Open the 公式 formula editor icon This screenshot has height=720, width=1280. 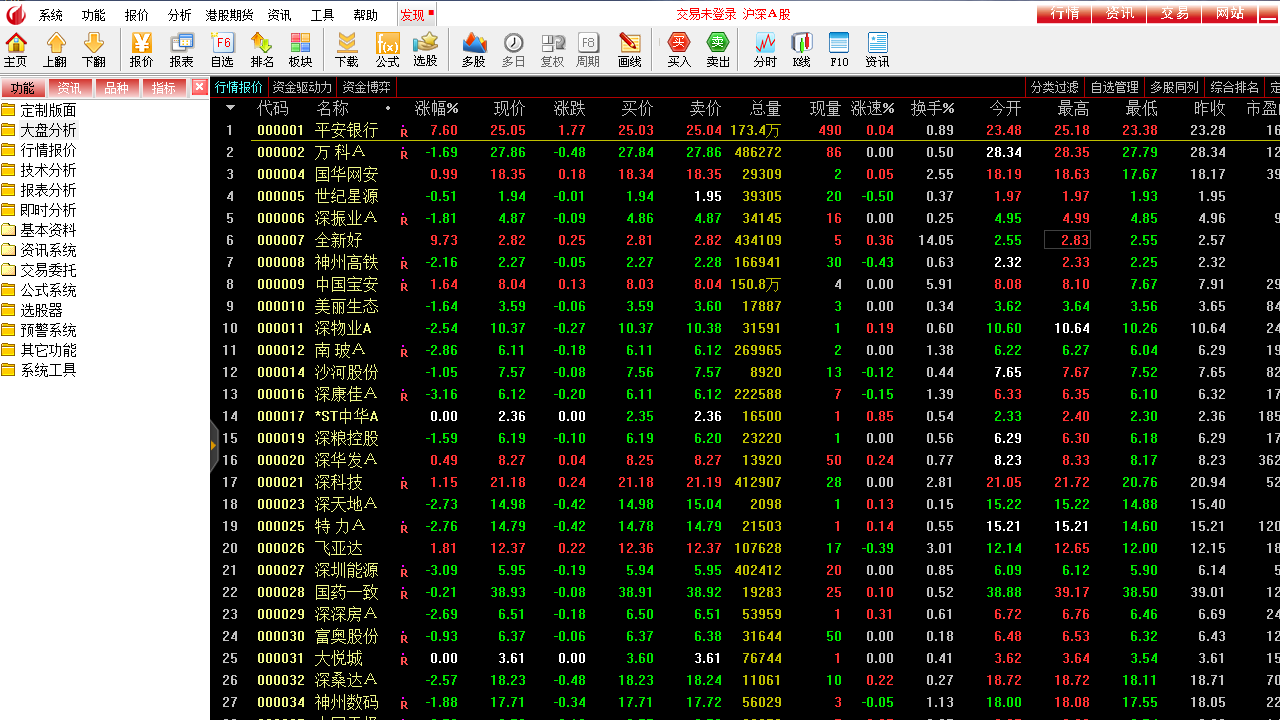click(388, 46)
